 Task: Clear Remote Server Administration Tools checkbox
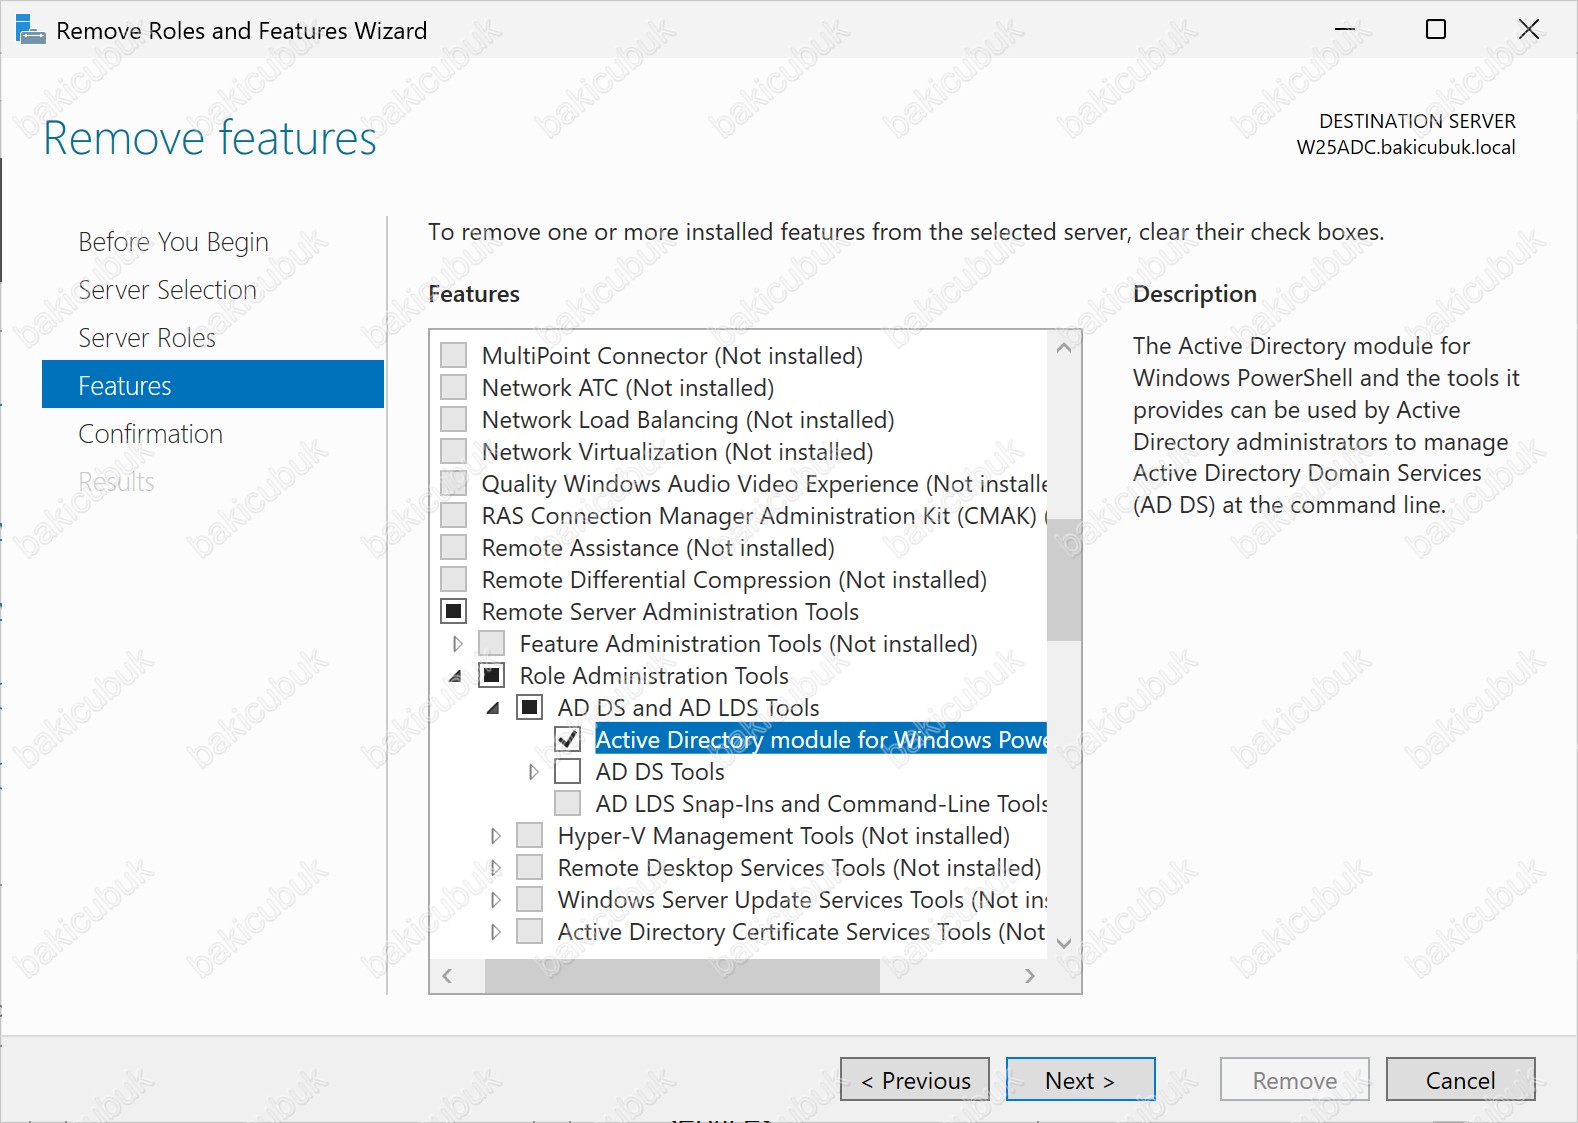coord(454,612)
